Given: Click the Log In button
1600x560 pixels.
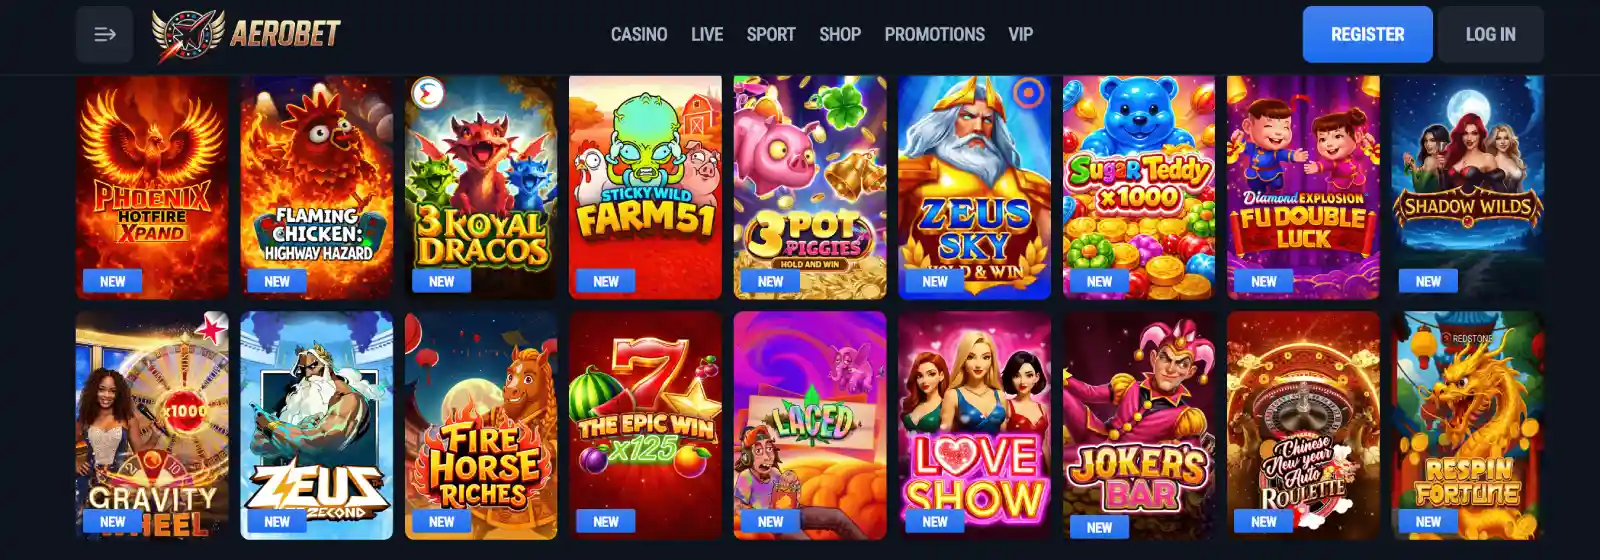Looking at the screenshot, I should point(1491,34).
